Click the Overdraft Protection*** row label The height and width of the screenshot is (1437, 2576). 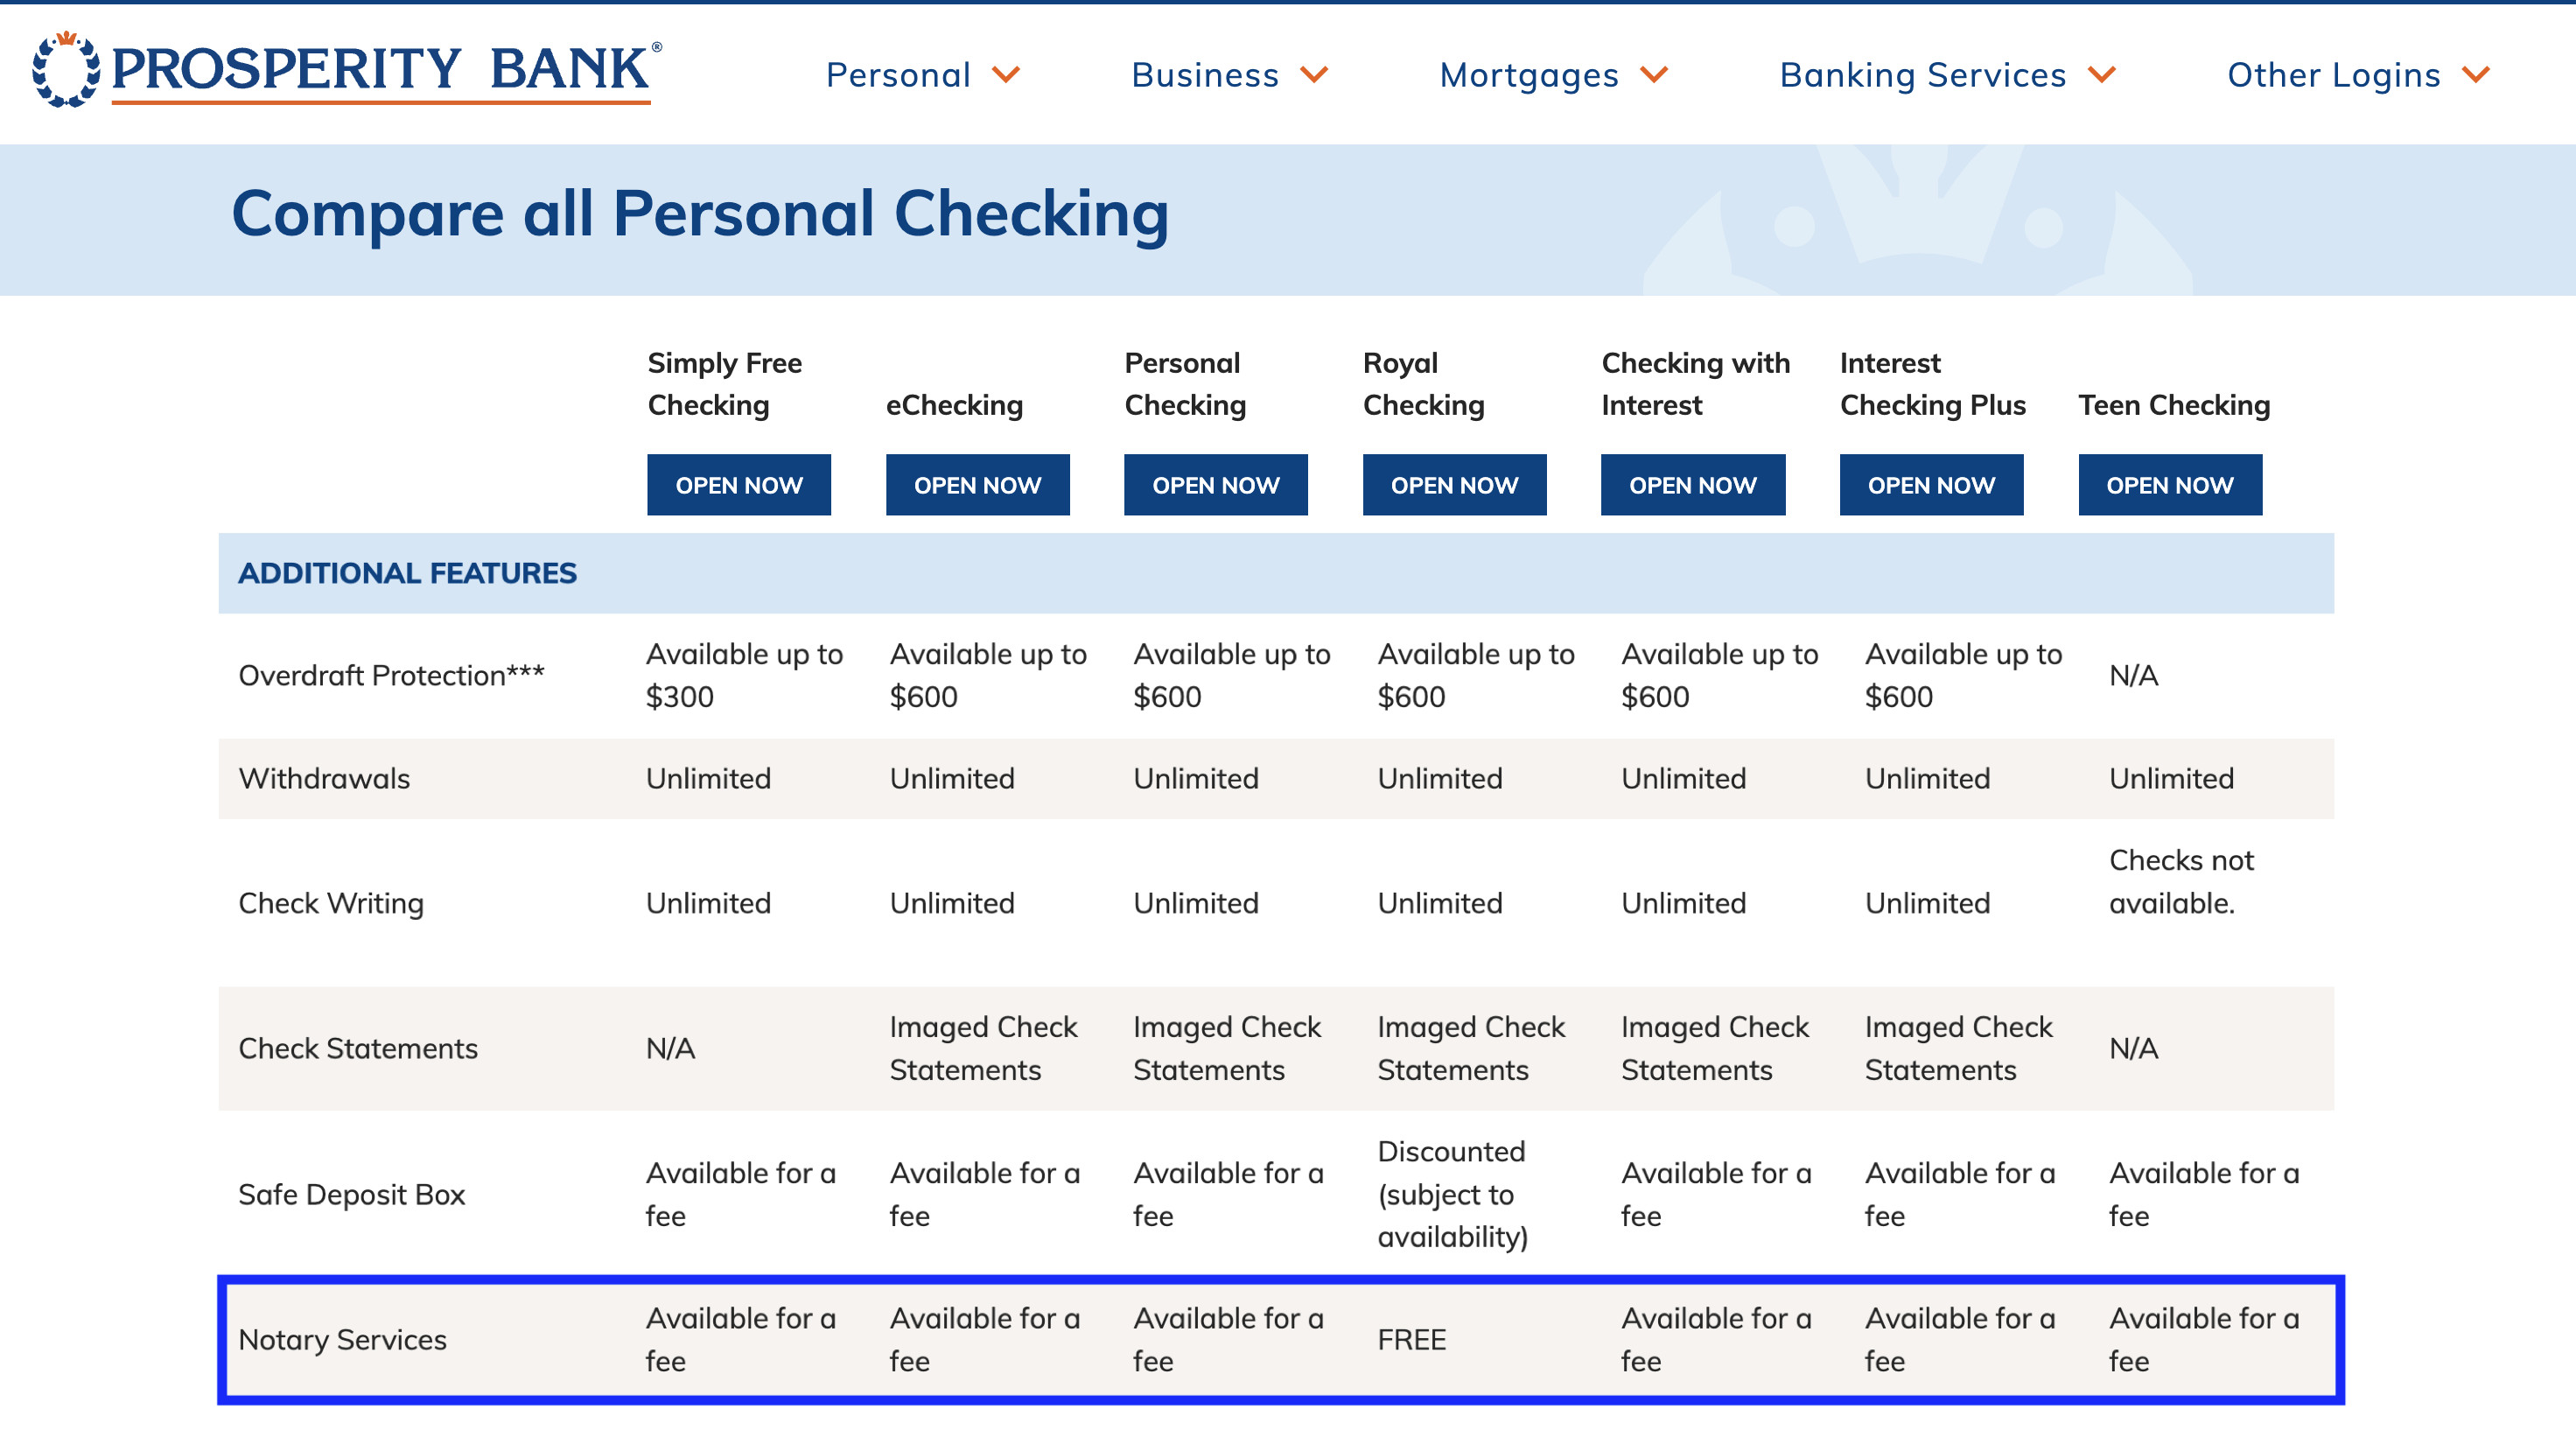391,676
